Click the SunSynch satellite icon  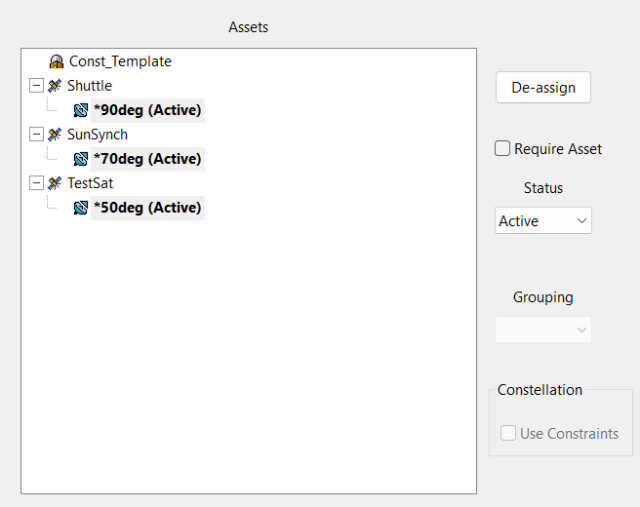pyautogui.click(x=55, y=135)
